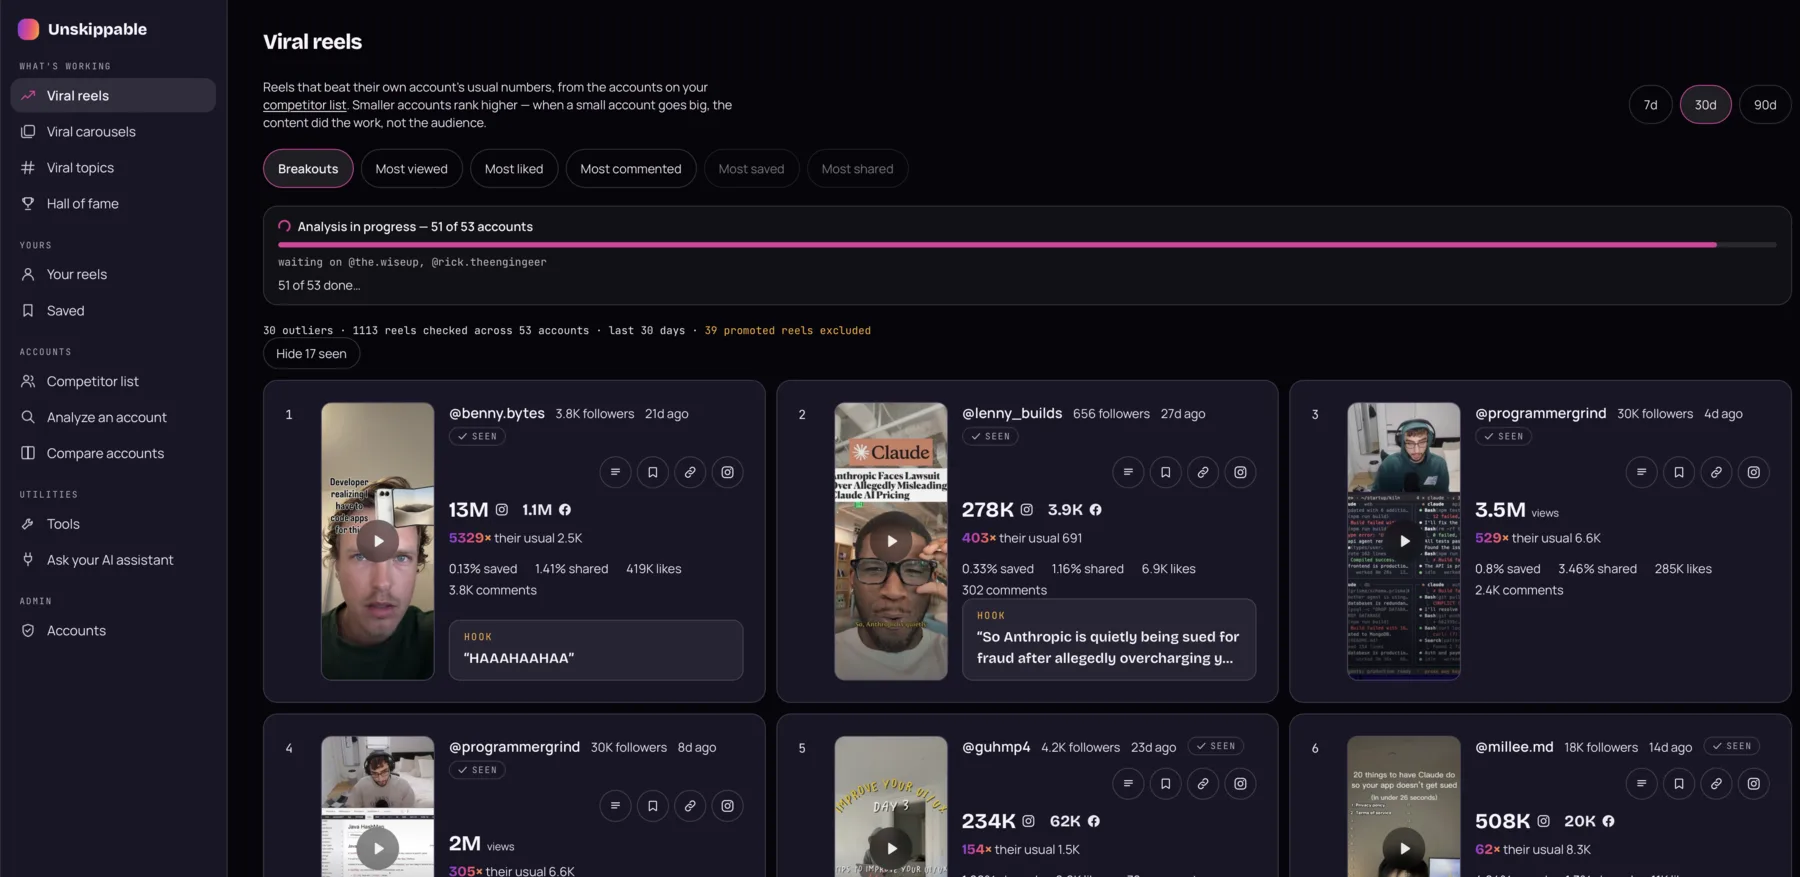Toggle SEEN badge on @benny.bytes card
Screen dimensions: 1800x877
click(477, 436)
